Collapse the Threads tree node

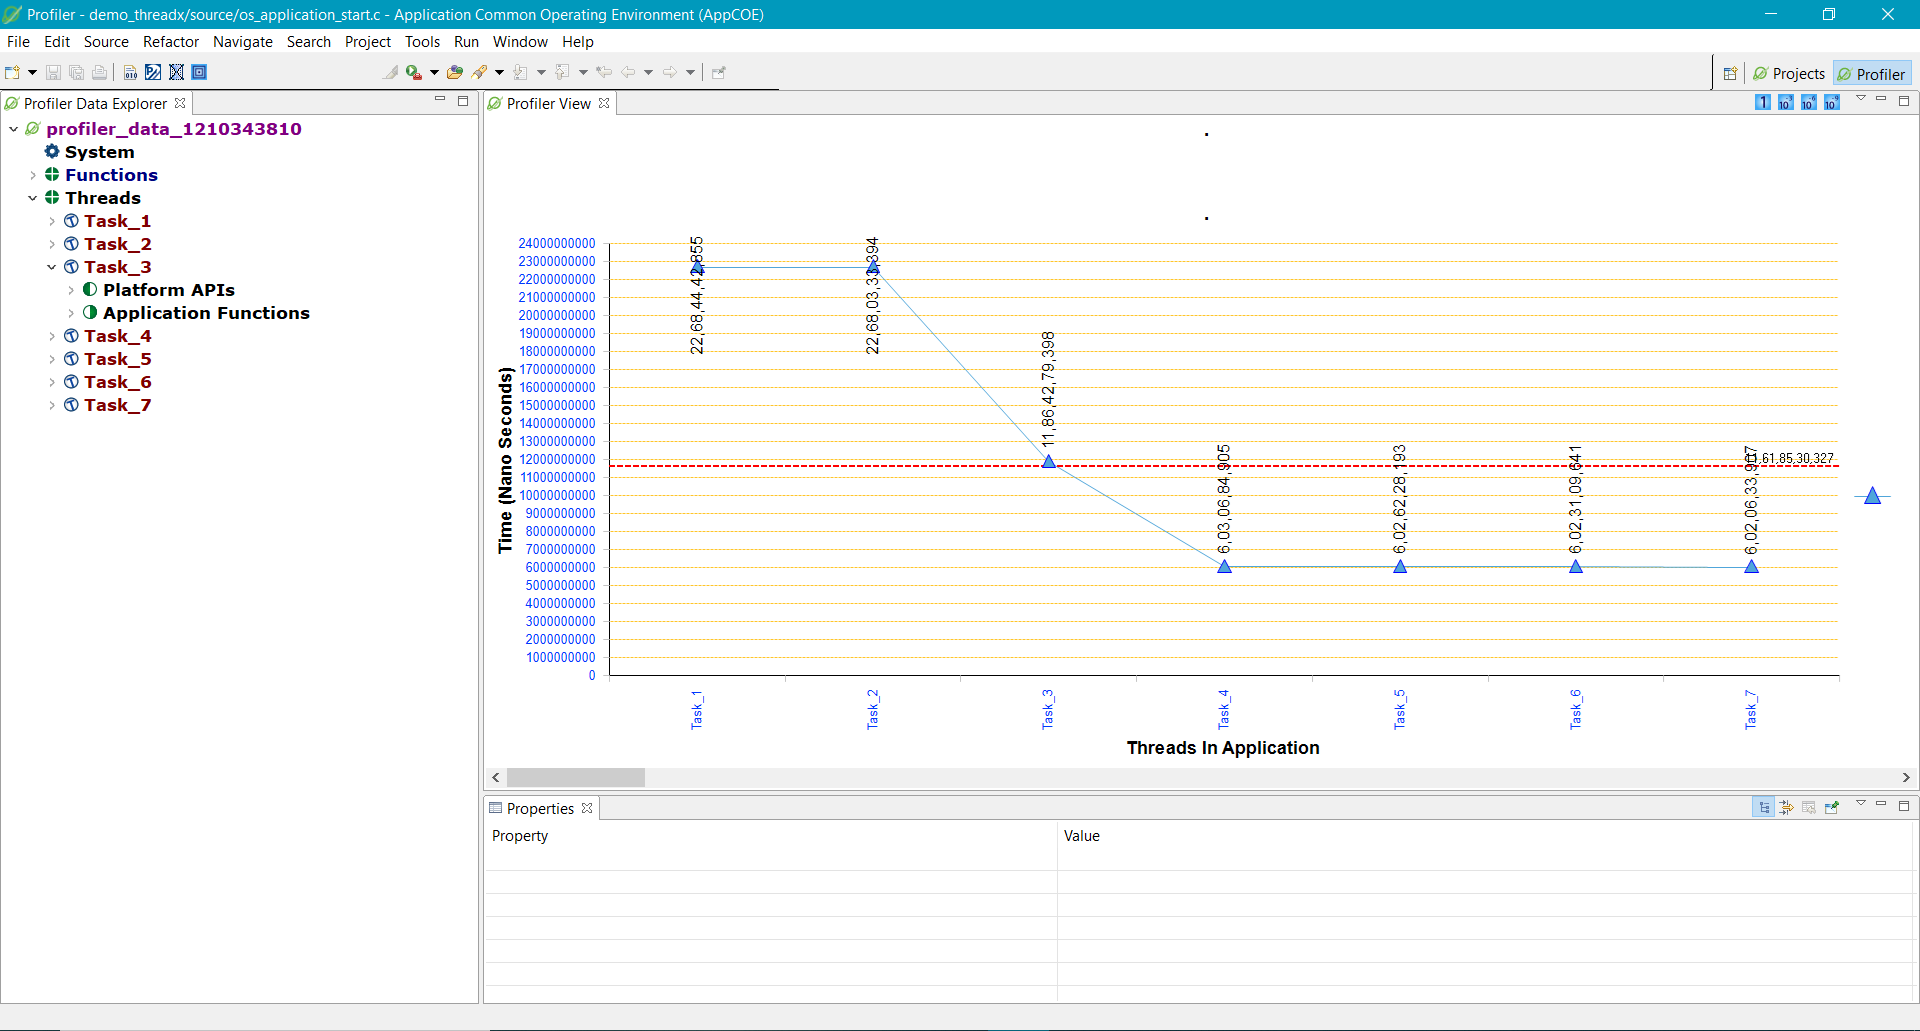[33, 198]
